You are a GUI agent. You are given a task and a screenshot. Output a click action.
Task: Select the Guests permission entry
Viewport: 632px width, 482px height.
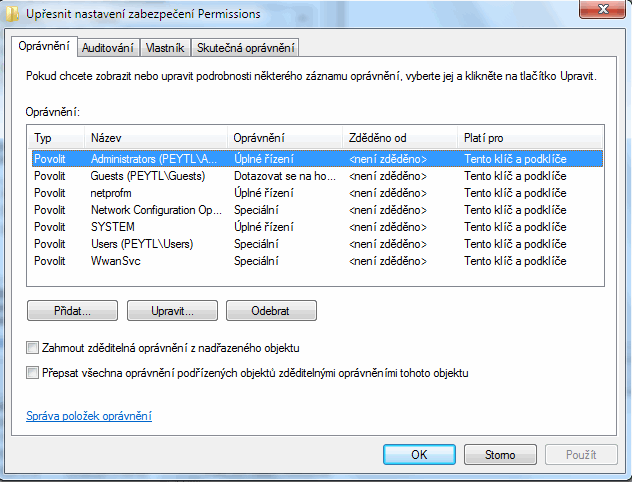pyautogui.click(x=148, y=176)
